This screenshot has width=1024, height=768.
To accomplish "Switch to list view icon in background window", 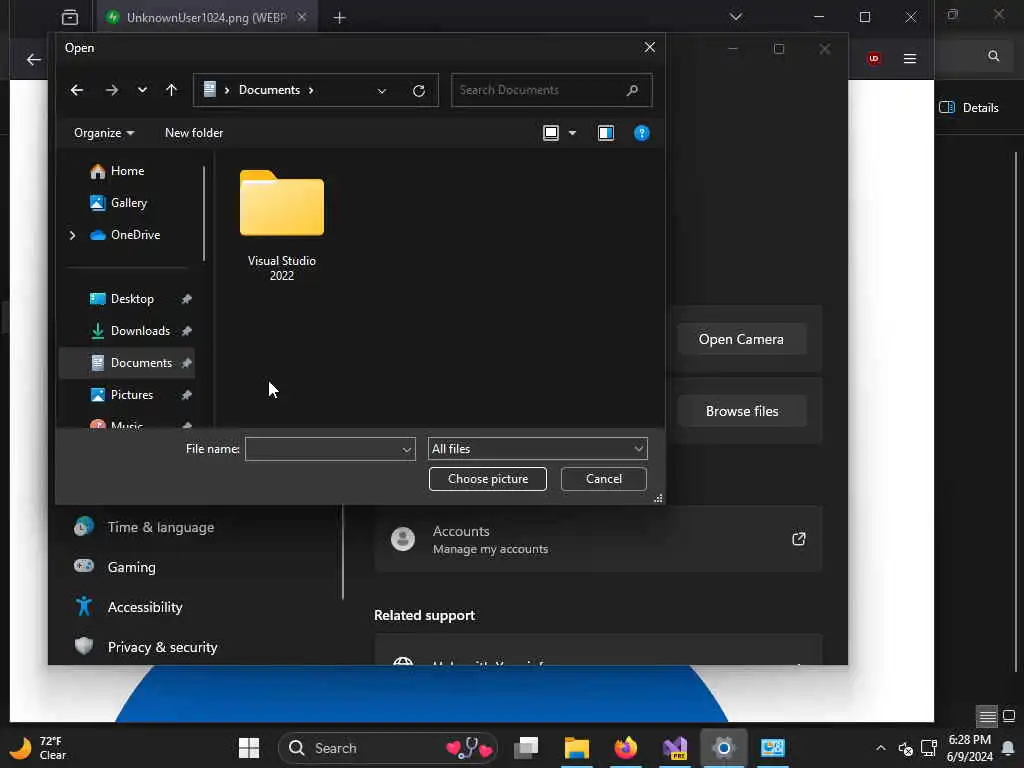I will click(987, 716).
